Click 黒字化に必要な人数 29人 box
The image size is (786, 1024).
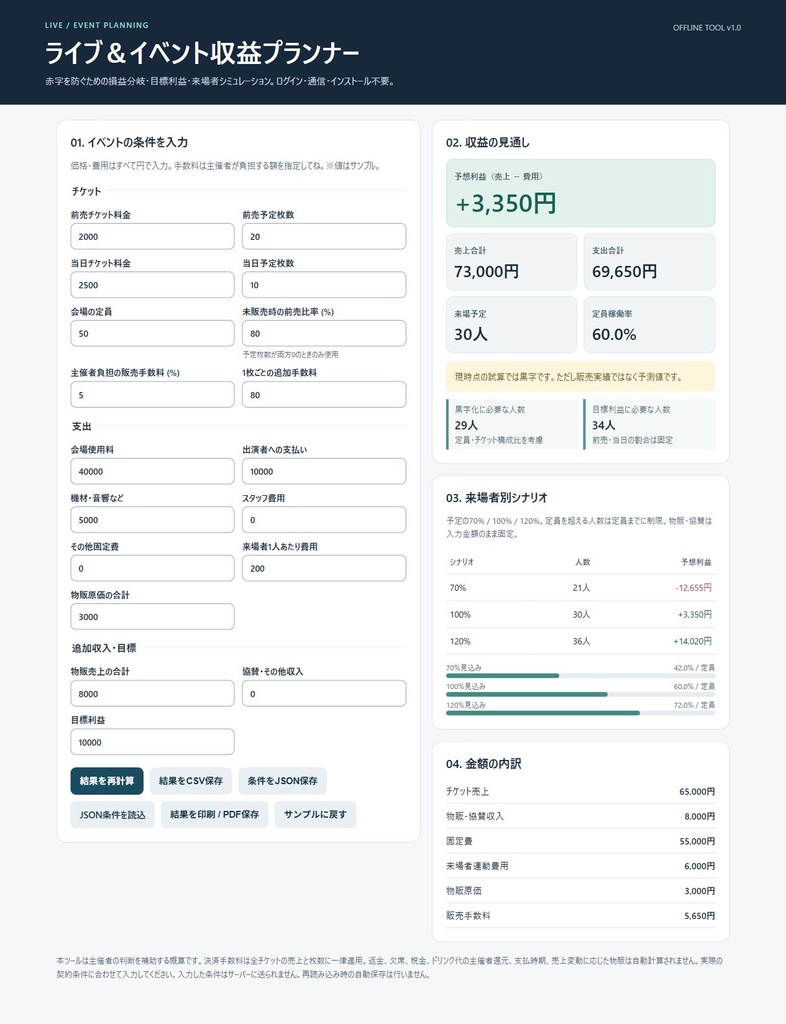[512, 424]
